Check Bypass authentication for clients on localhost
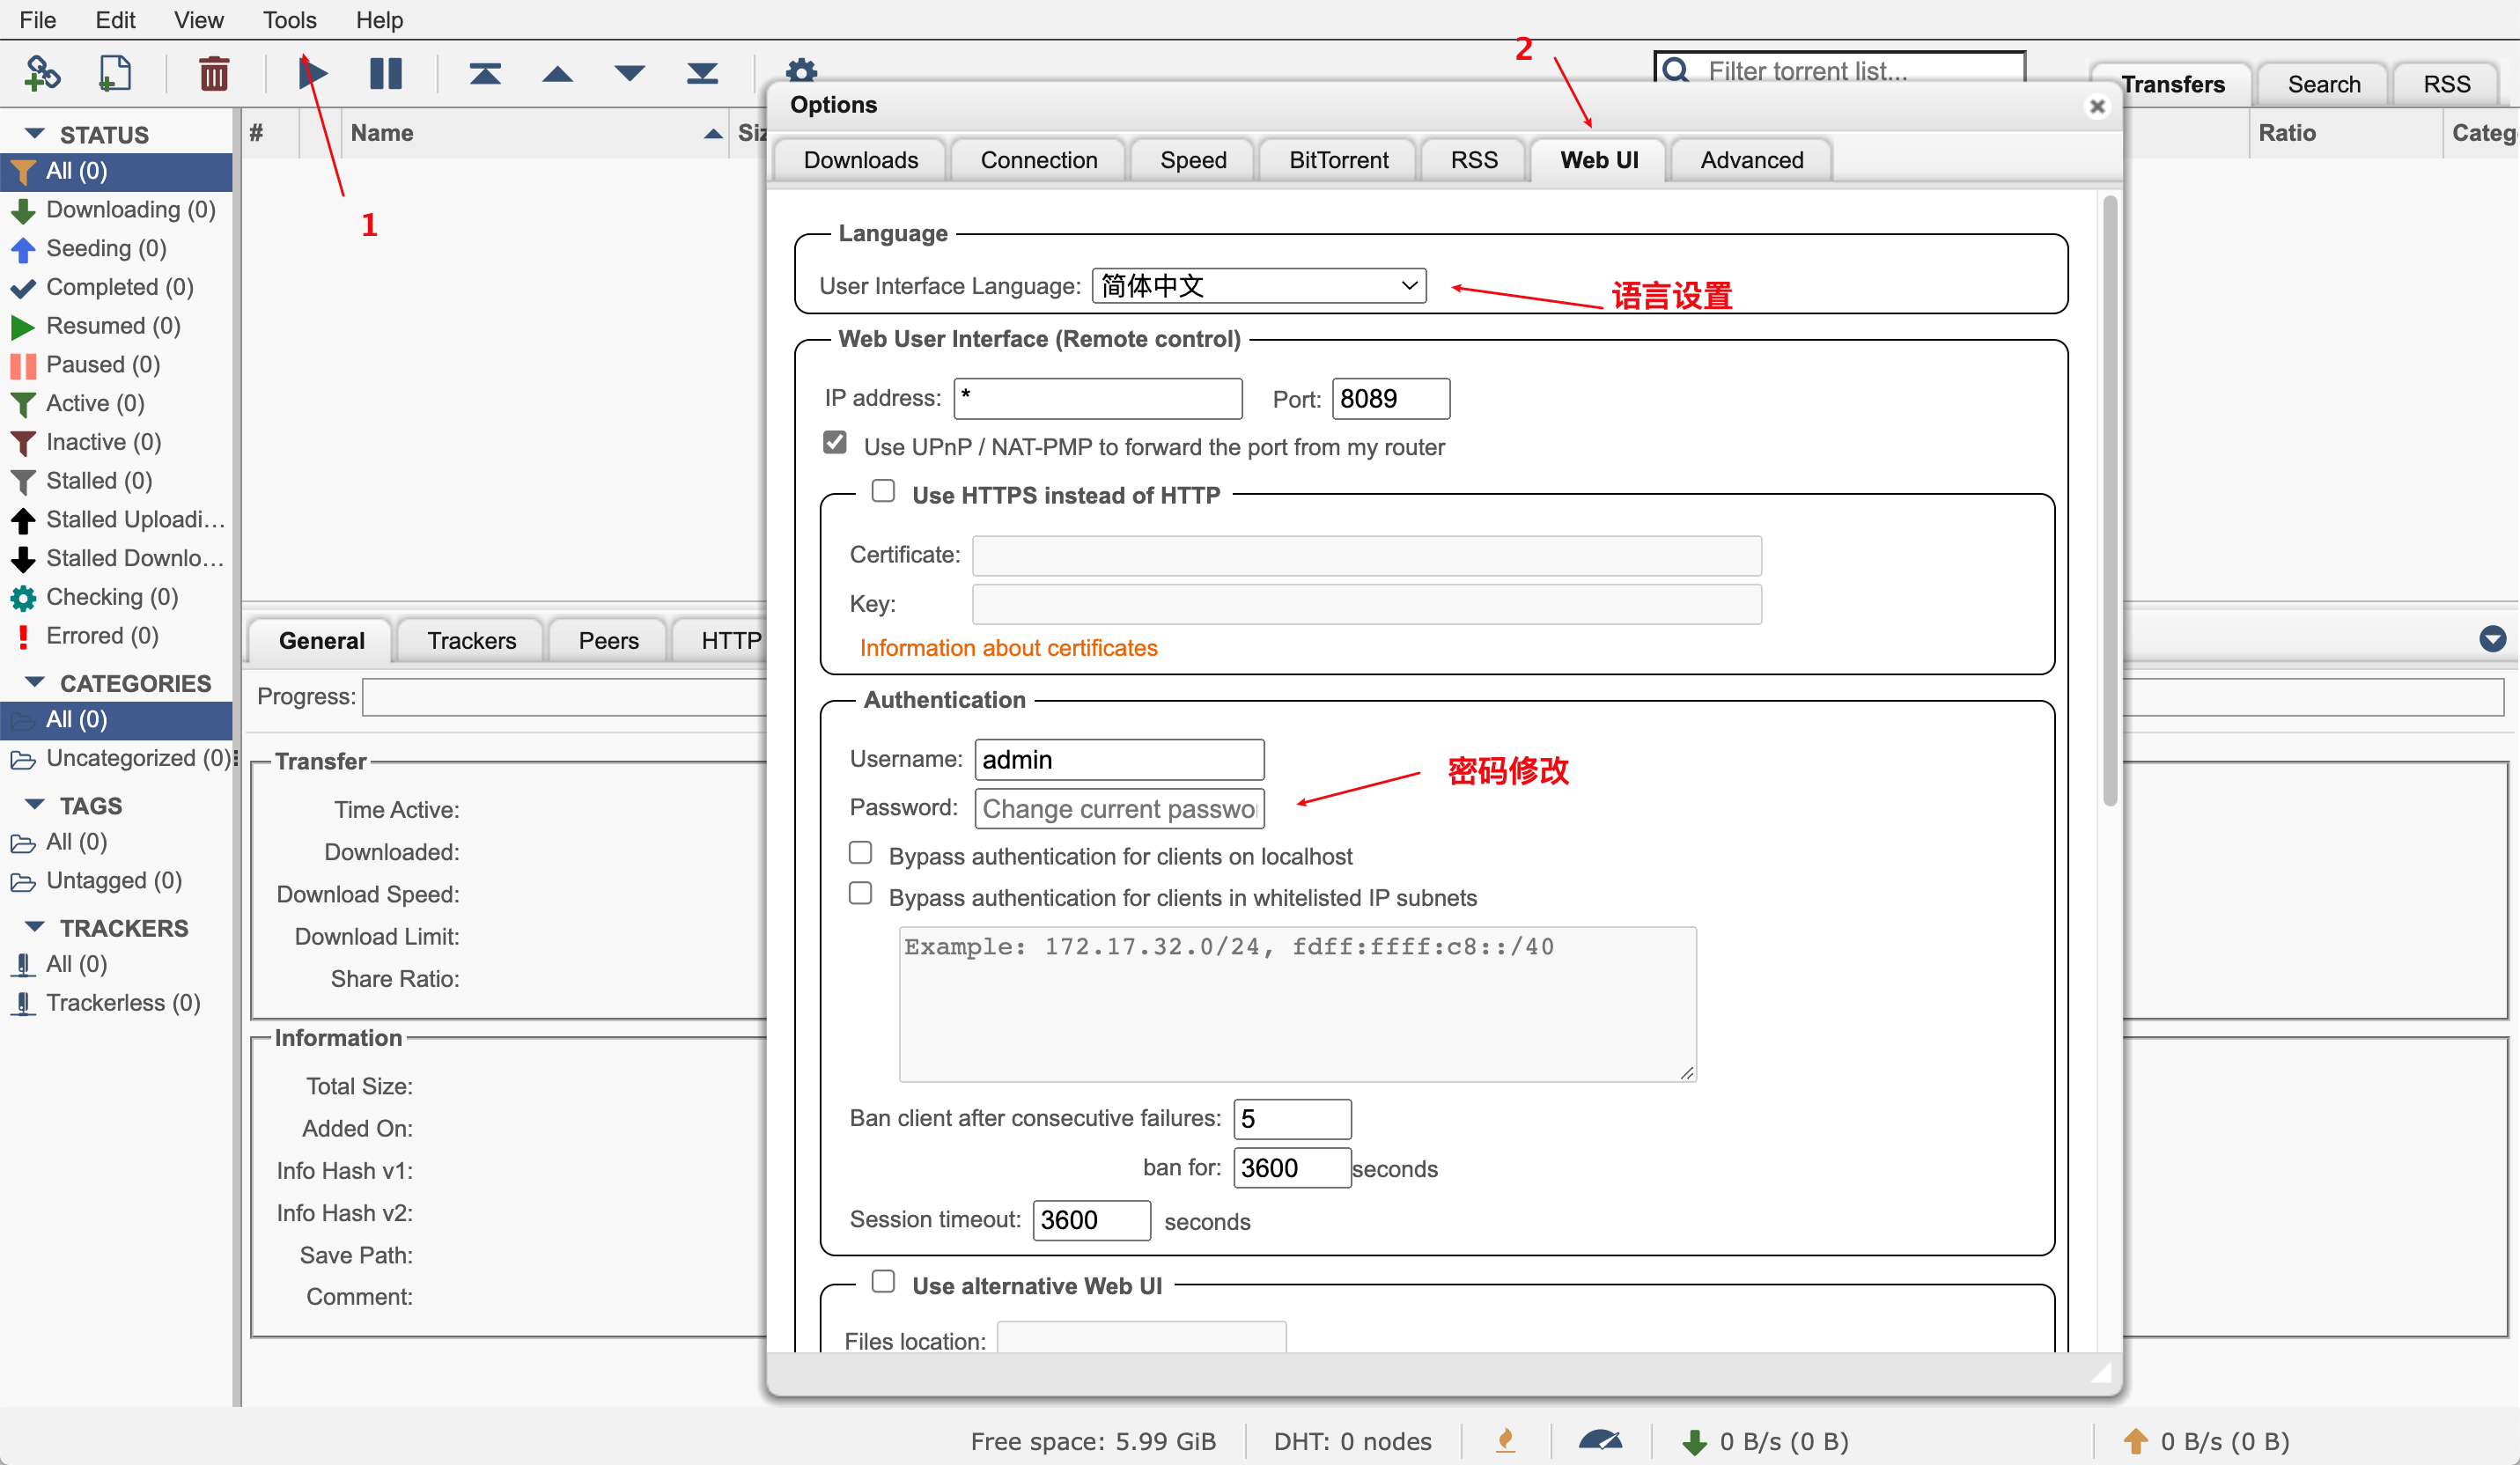The width and height of the screenshot is (2520, 1465). [x=861, y=853]
